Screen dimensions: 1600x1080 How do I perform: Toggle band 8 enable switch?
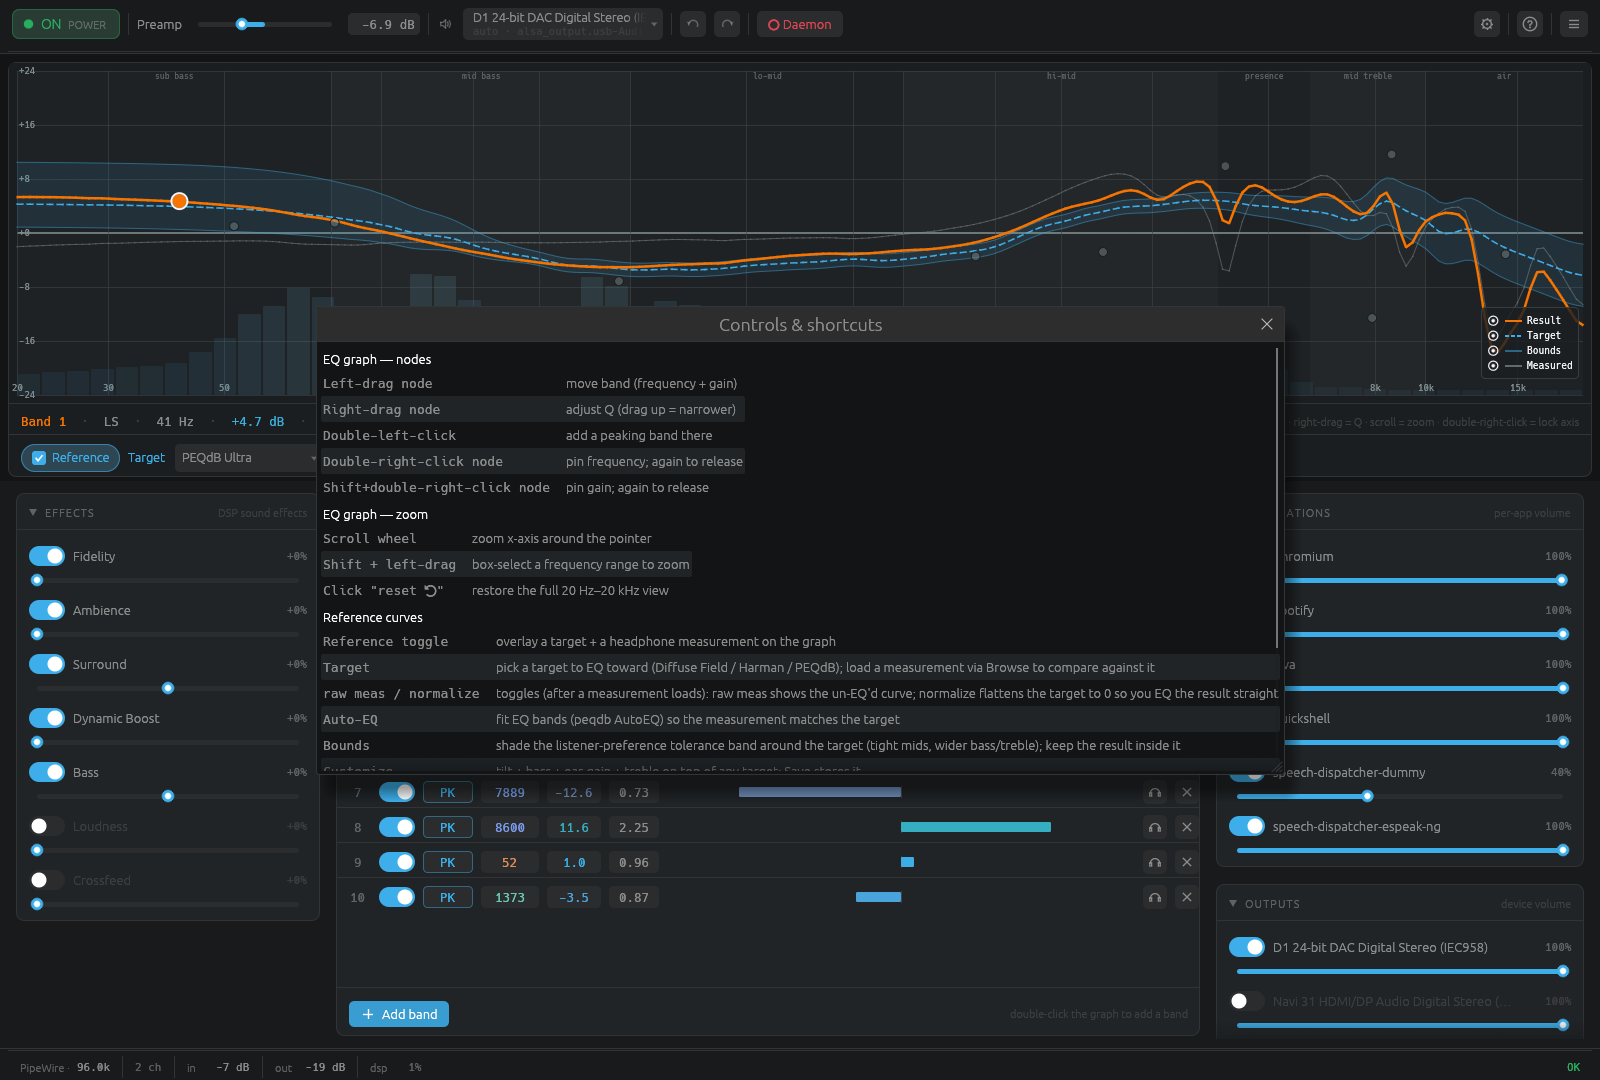pyautogui.click(x=397, y=827)
